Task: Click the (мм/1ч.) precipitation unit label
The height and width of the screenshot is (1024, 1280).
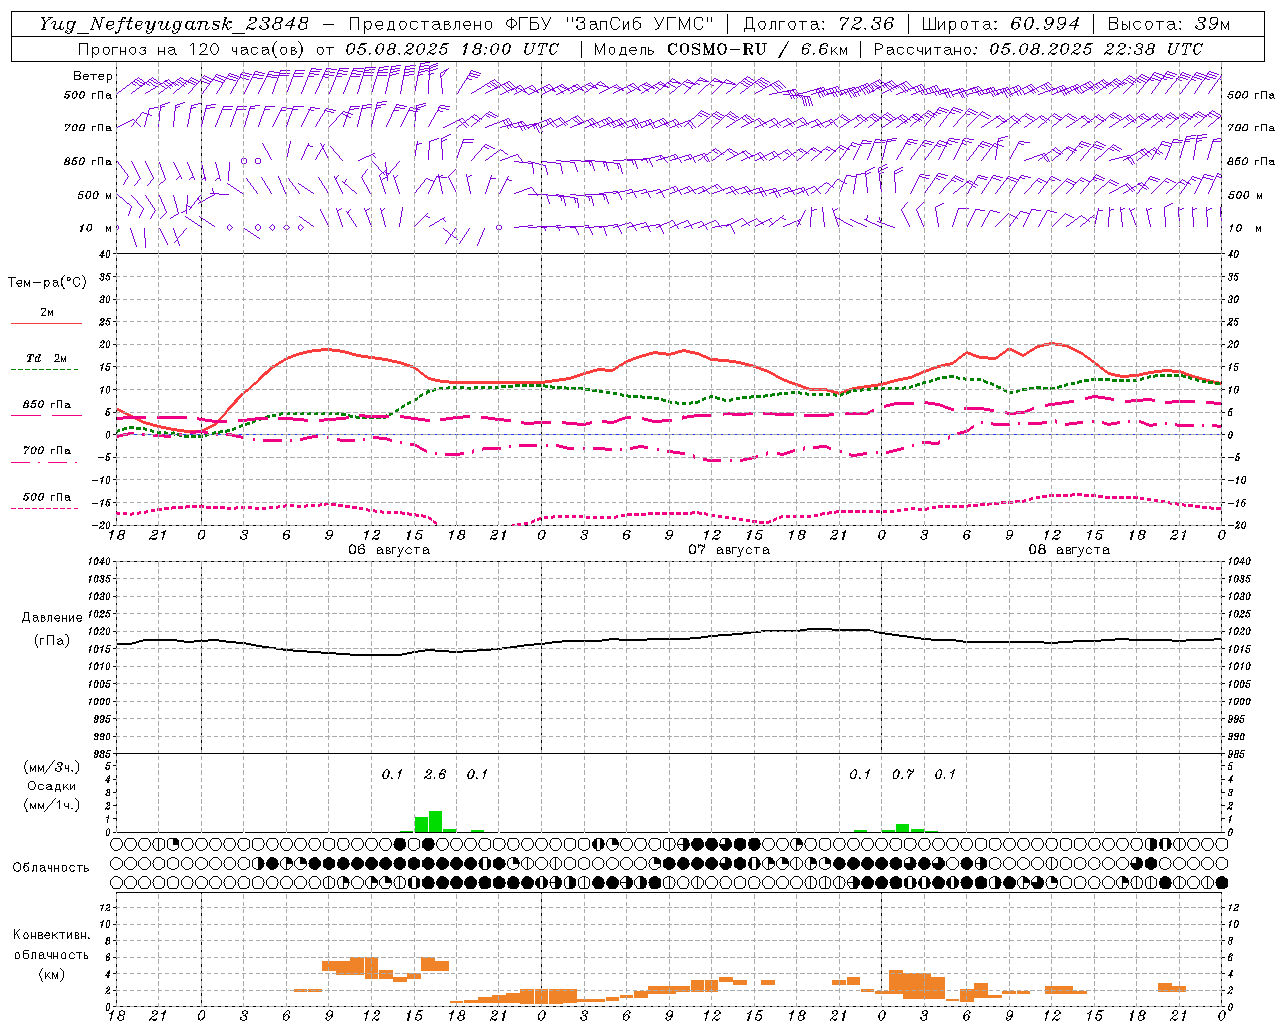Action: coord(52,805)
